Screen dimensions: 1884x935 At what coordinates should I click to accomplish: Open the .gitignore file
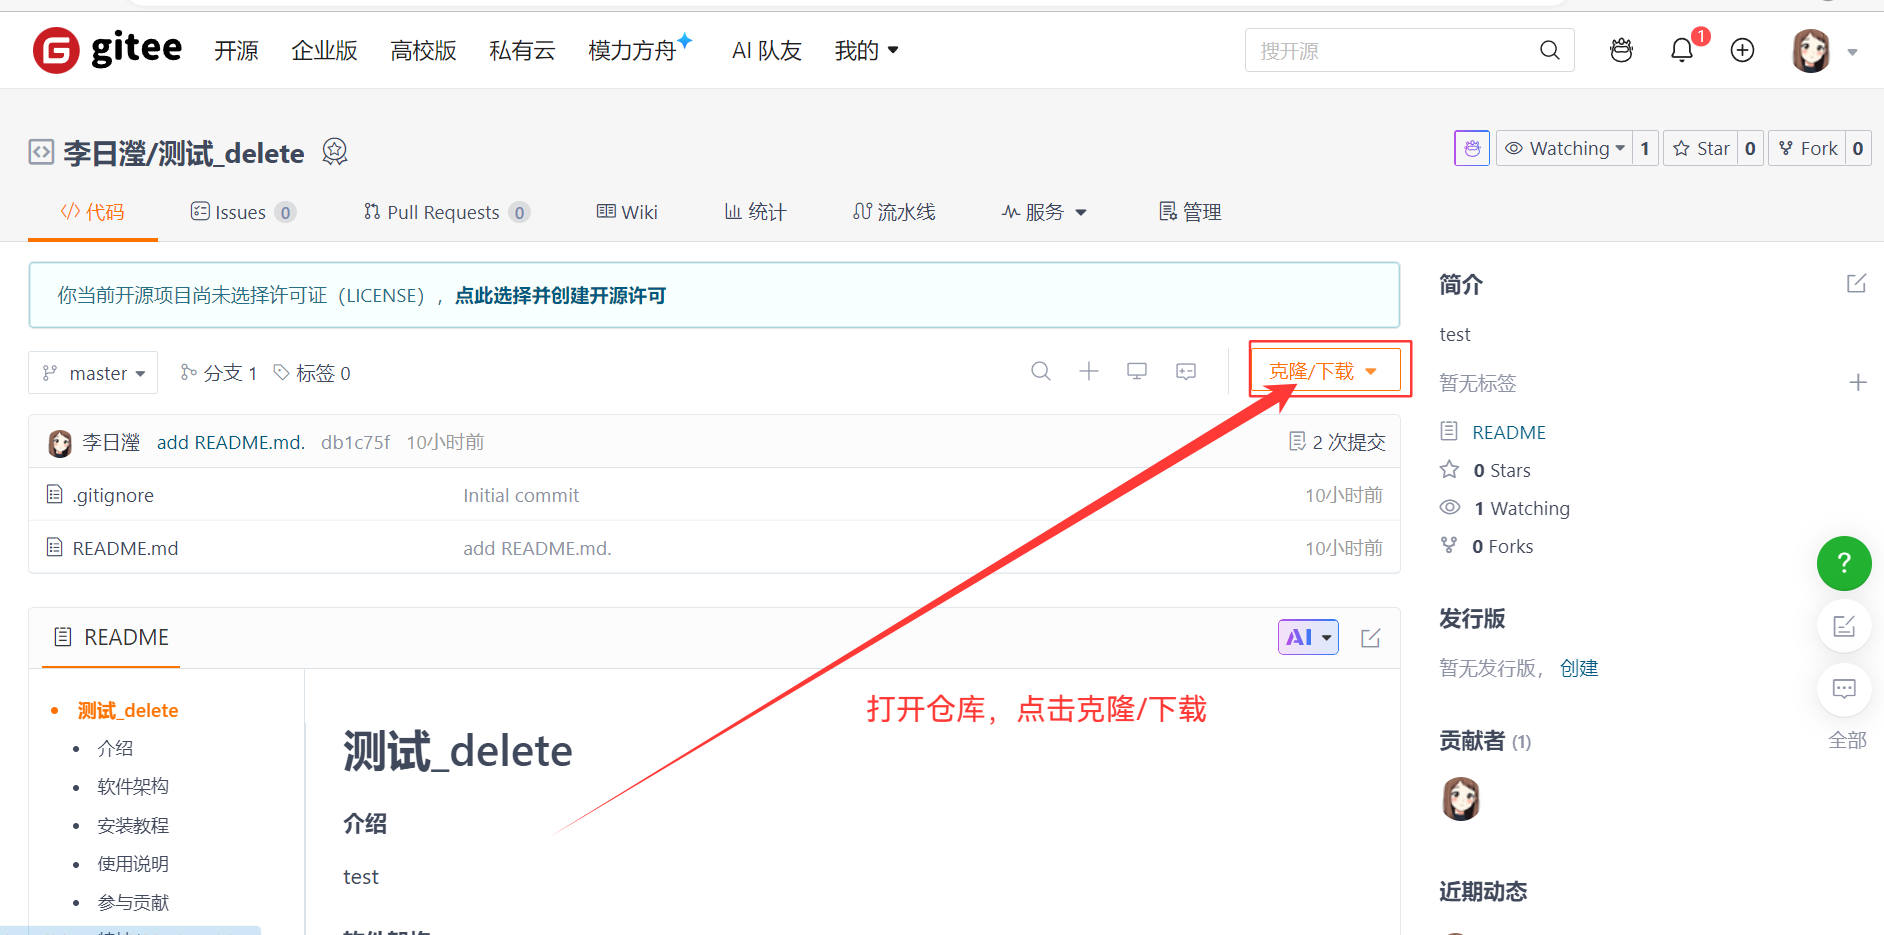(x=113, y=495)
